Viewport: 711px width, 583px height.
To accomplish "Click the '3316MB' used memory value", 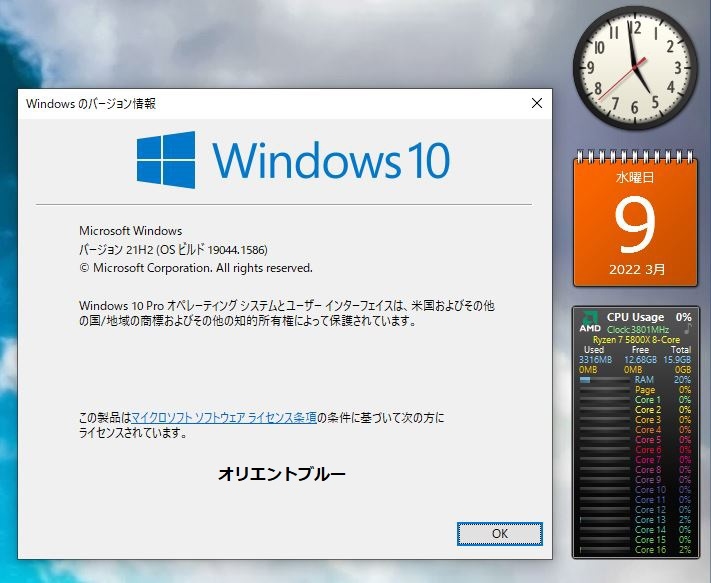I will [595, 360].
